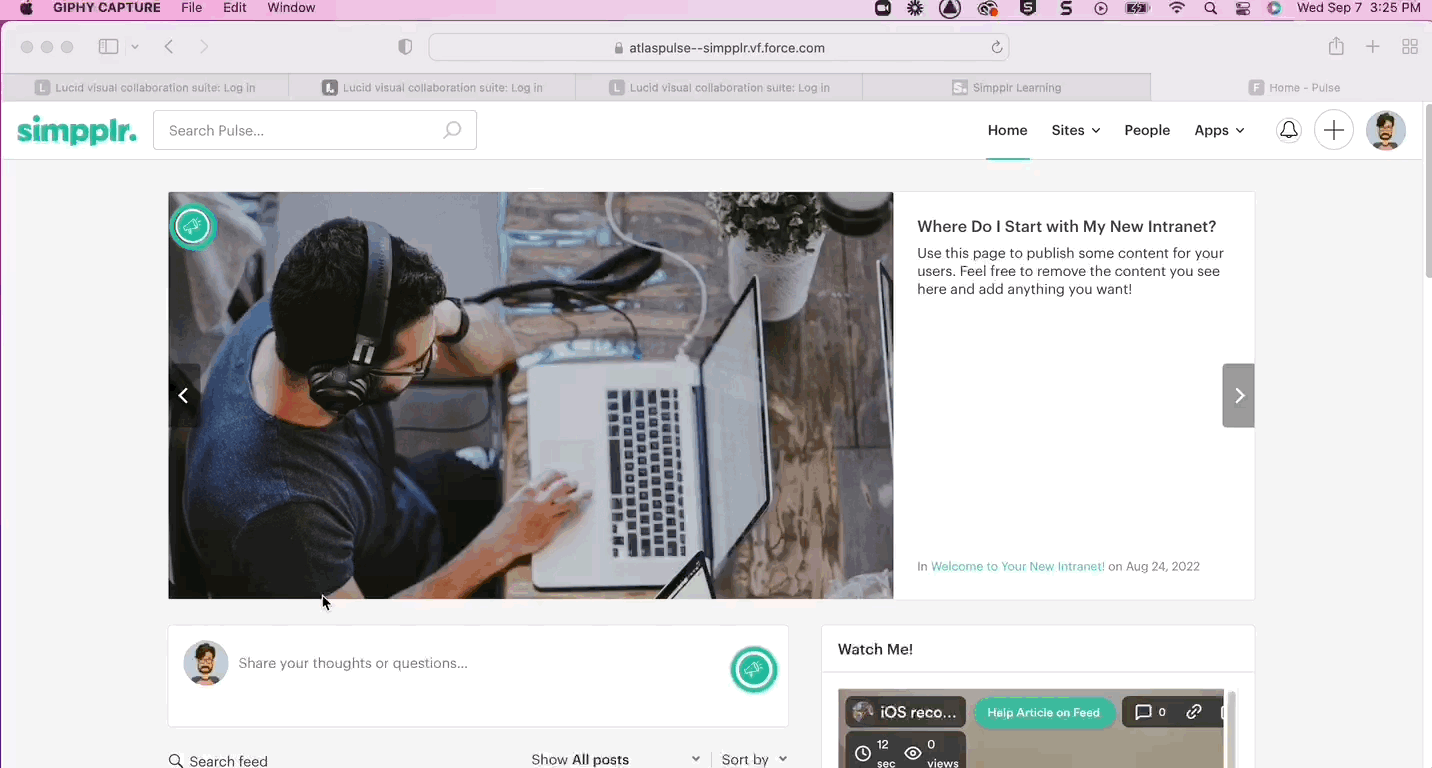Viewport: 1432px width, 768px height.
Task: Open the Simpplr notifications bell
Action: [1288, 130]
